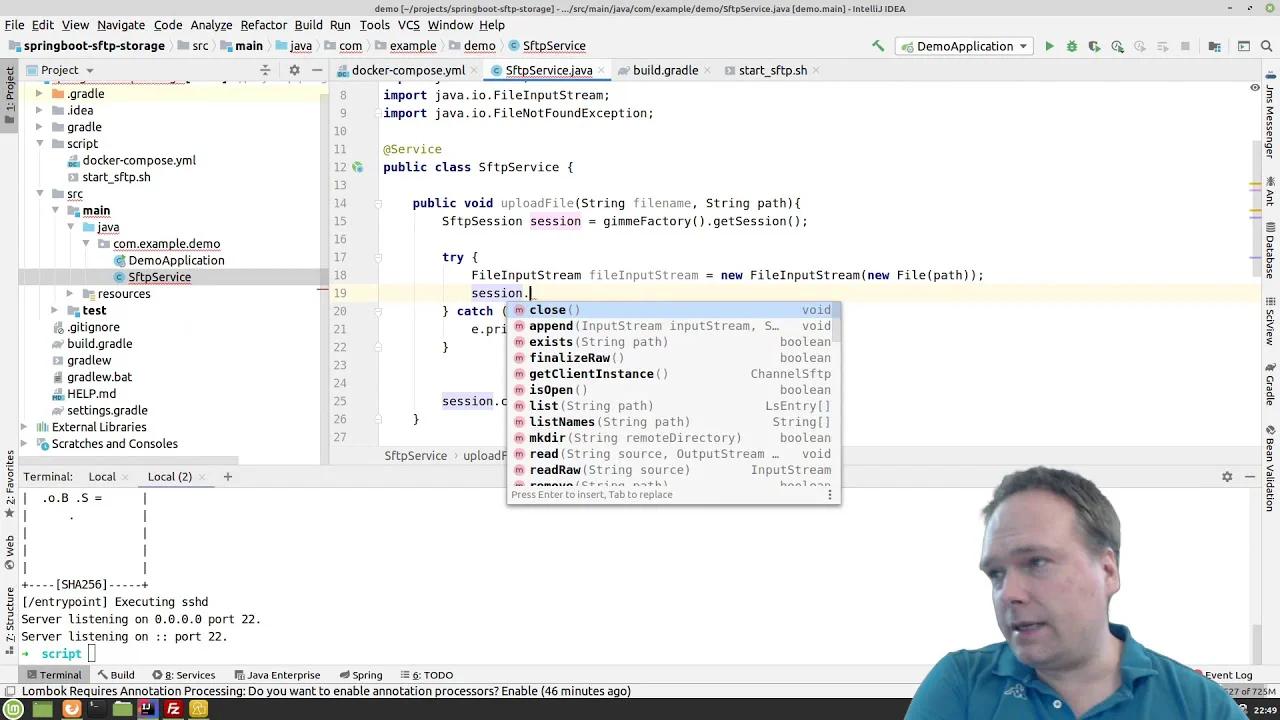
Task: Open the DemoApplication run configuration dropdown
Action: click(965, 46)
